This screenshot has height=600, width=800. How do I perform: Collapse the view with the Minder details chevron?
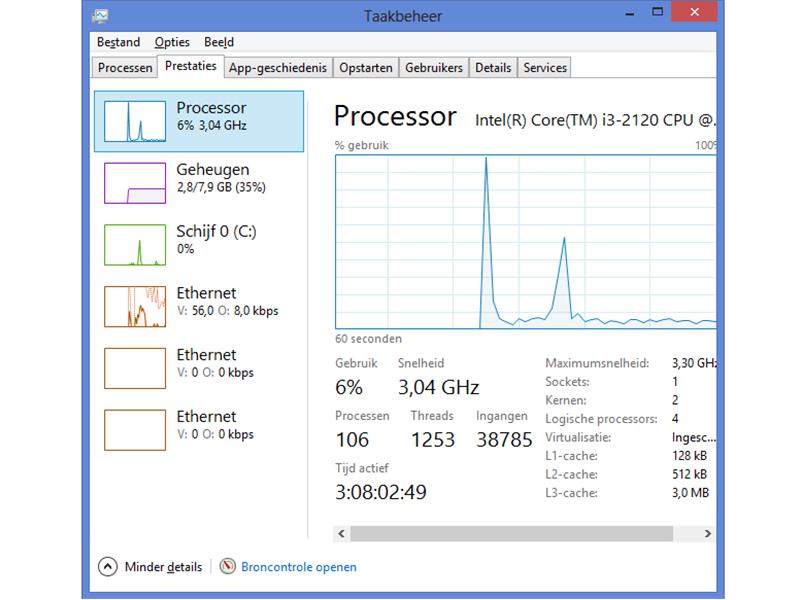click(108, 566)
